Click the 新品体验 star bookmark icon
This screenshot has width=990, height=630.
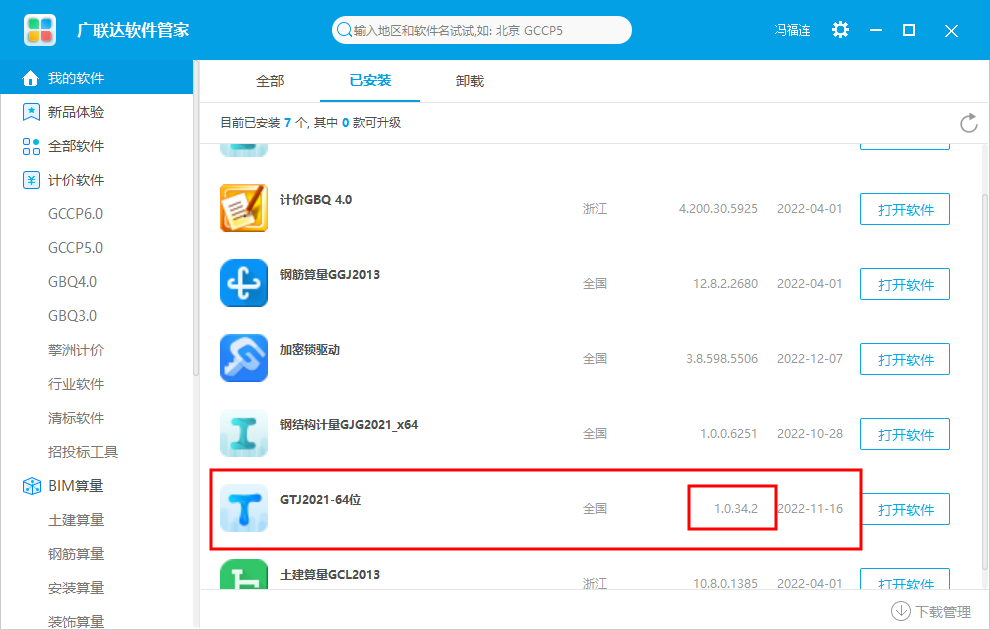pyautogui.click(x=31, y=112)
